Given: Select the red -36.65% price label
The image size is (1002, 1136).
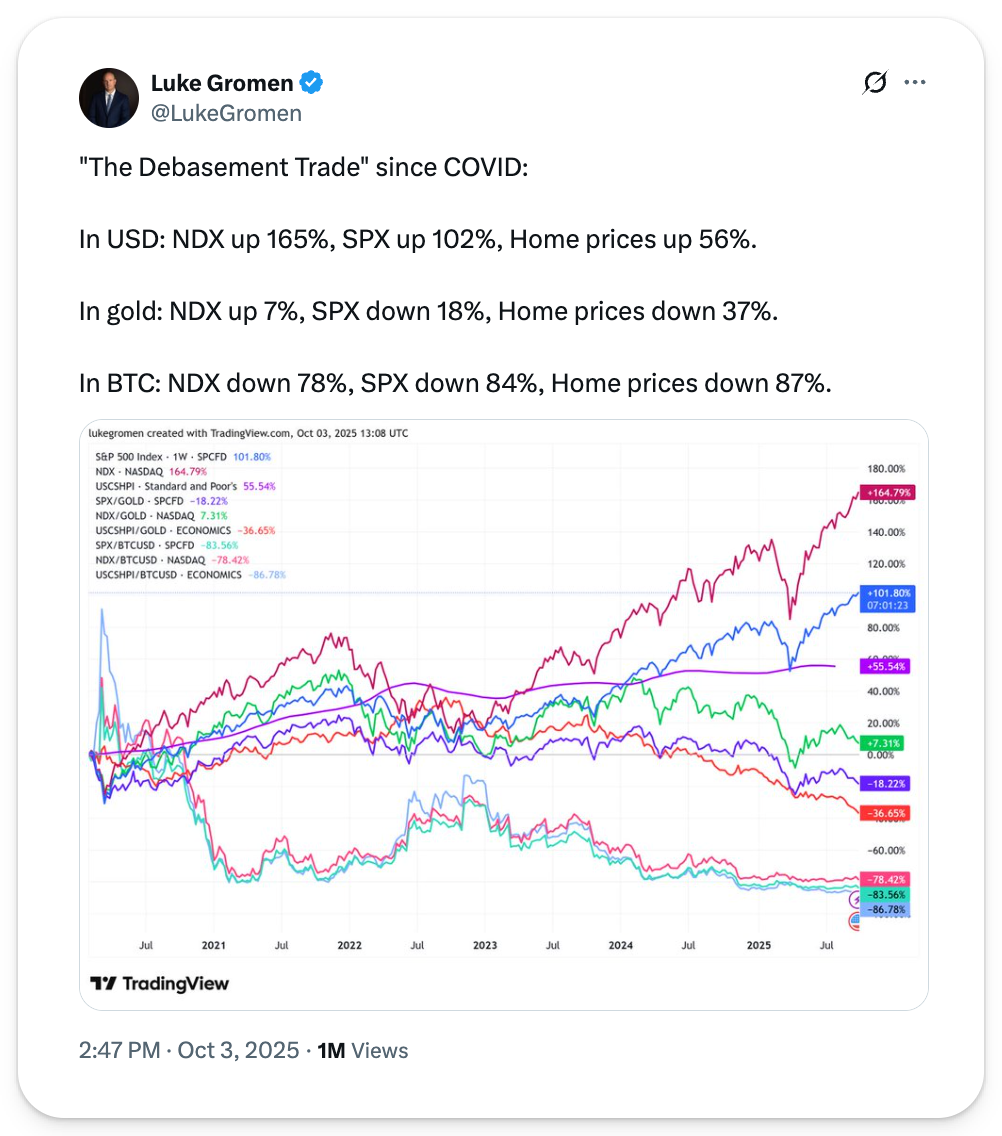Looking at the screenshot, I should tap(882, 813).
